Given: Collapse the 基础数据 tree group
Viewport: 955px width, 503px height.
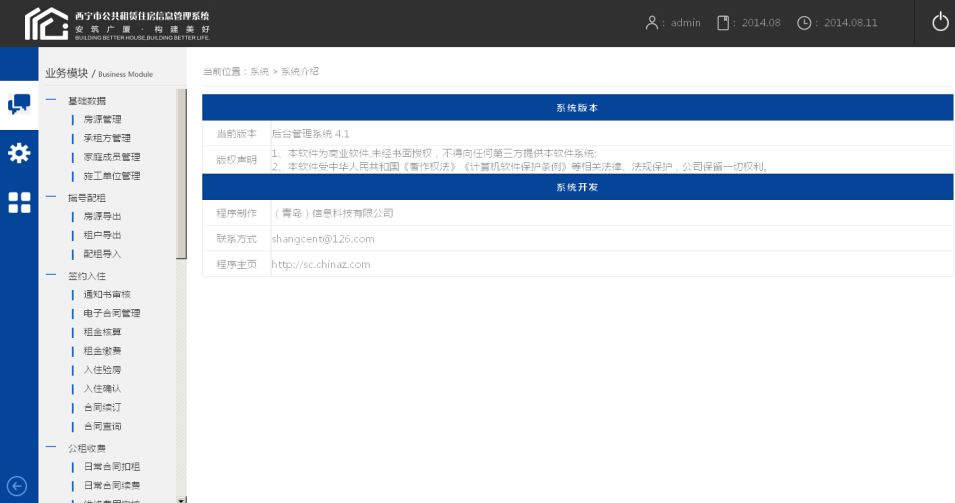Looking at the screenshot, I should pyautogui.click(x=50, y=100).
